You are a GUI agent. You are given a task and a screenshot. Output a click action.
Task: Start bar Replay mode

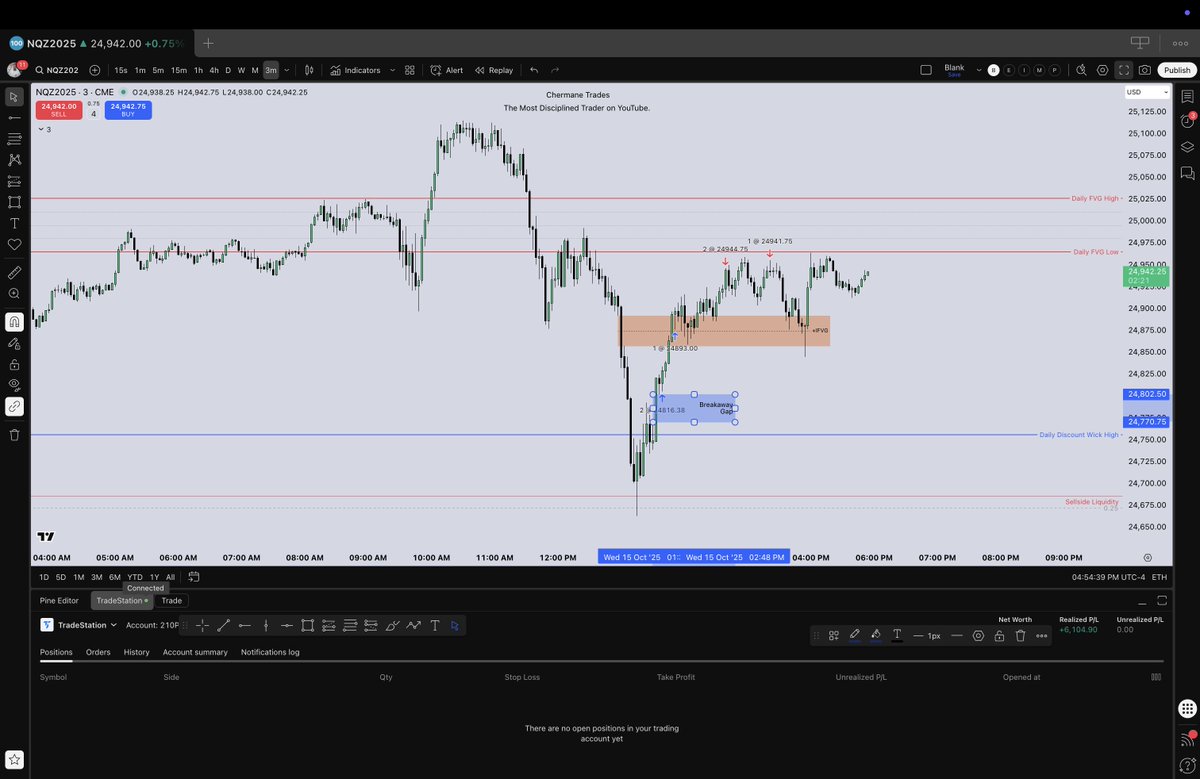point(494,70)
